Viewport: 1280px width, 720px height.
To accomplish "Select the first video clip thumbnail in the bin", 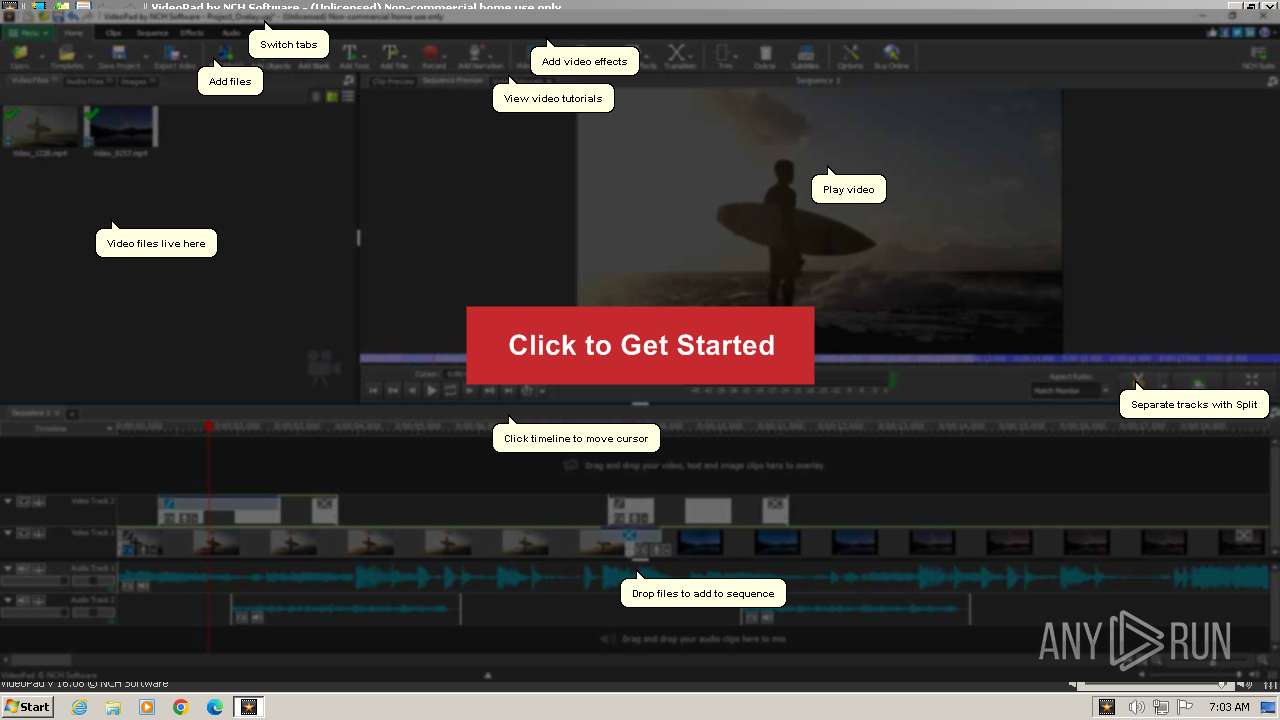I will coord(40,127).
